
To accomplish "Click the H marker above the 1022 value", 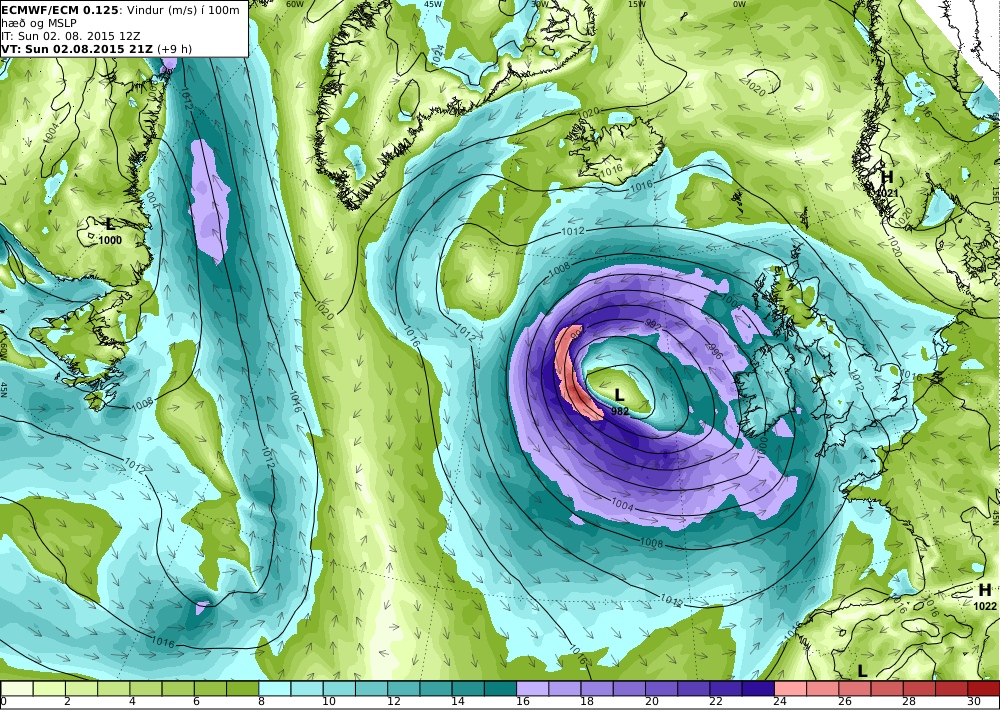I will point(985,590).
